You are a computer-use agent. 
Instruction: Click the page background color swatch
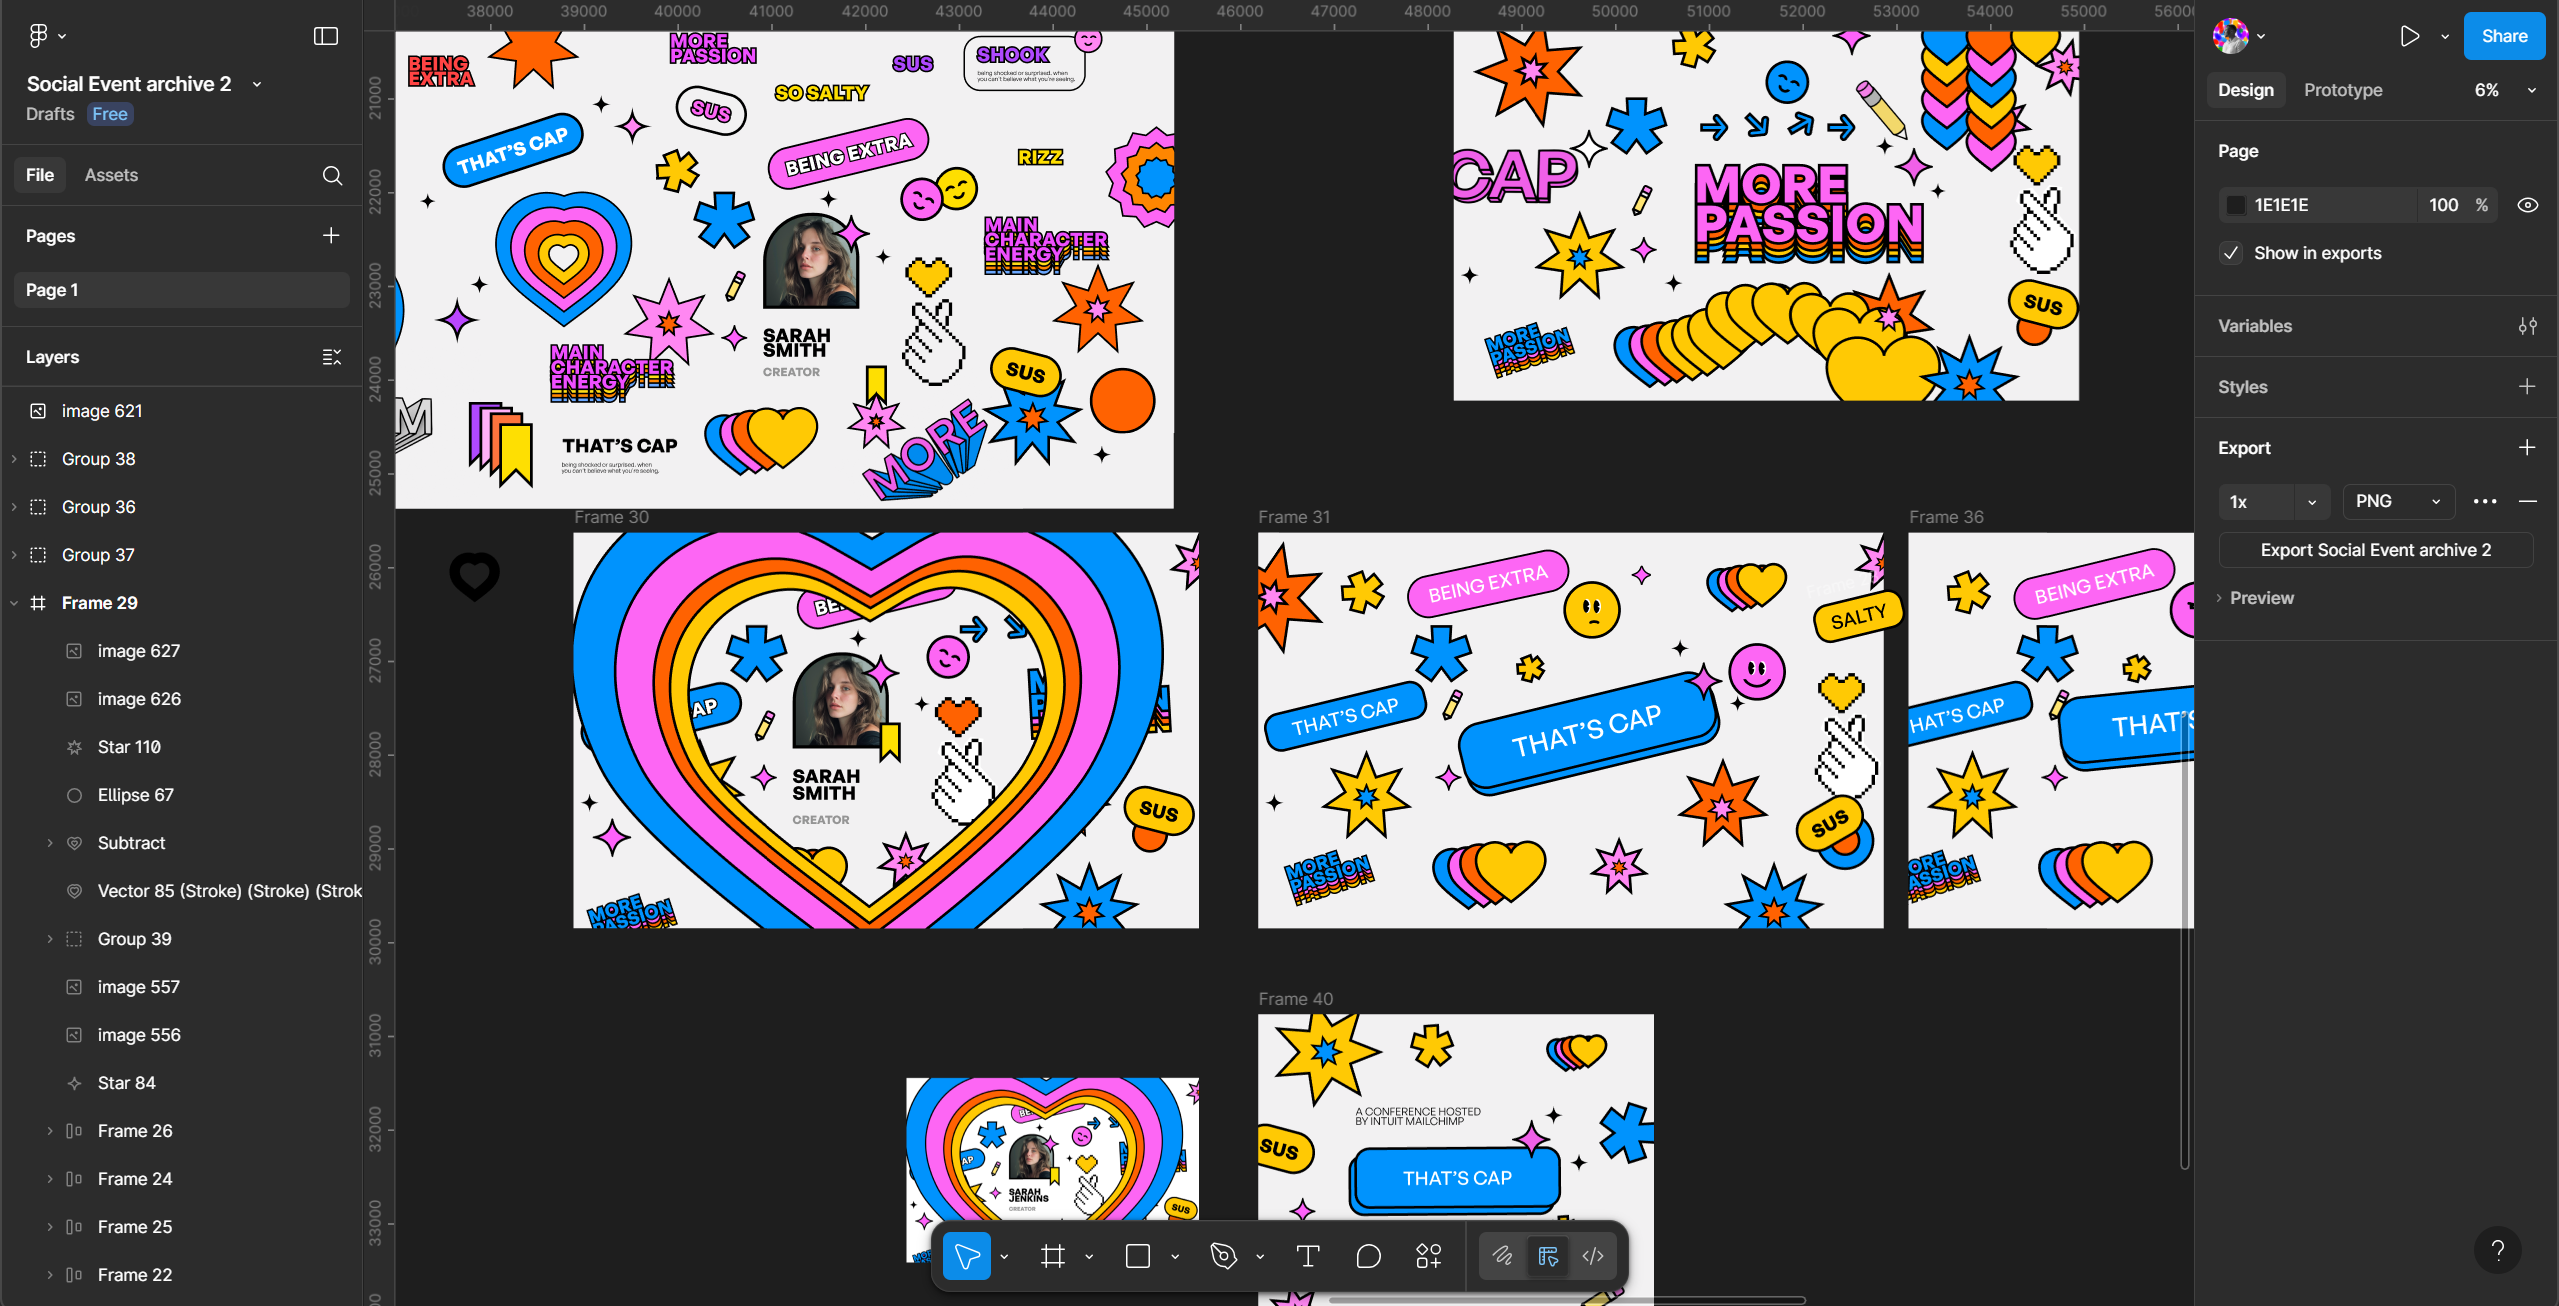[2236, 205]
